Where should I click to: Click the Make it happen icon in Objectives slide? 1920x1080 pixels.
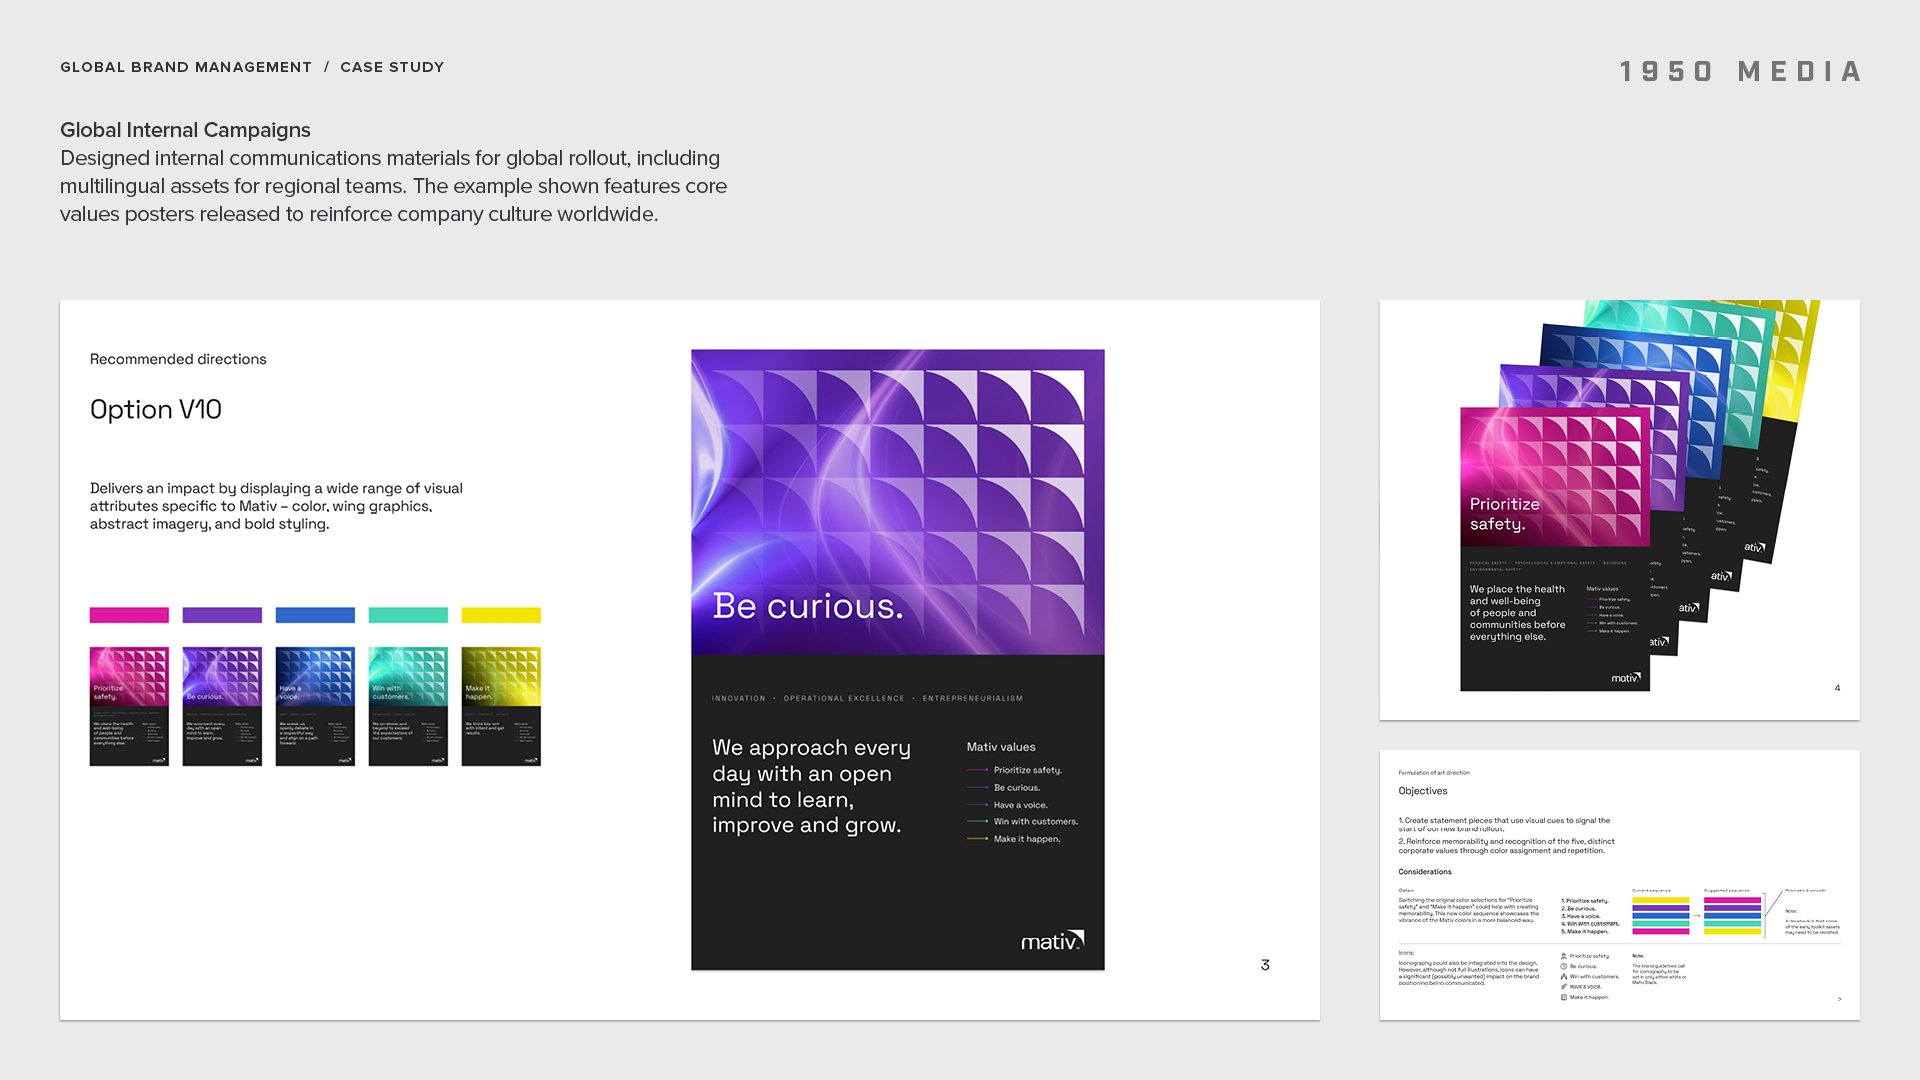click(x=1564, y=997)
